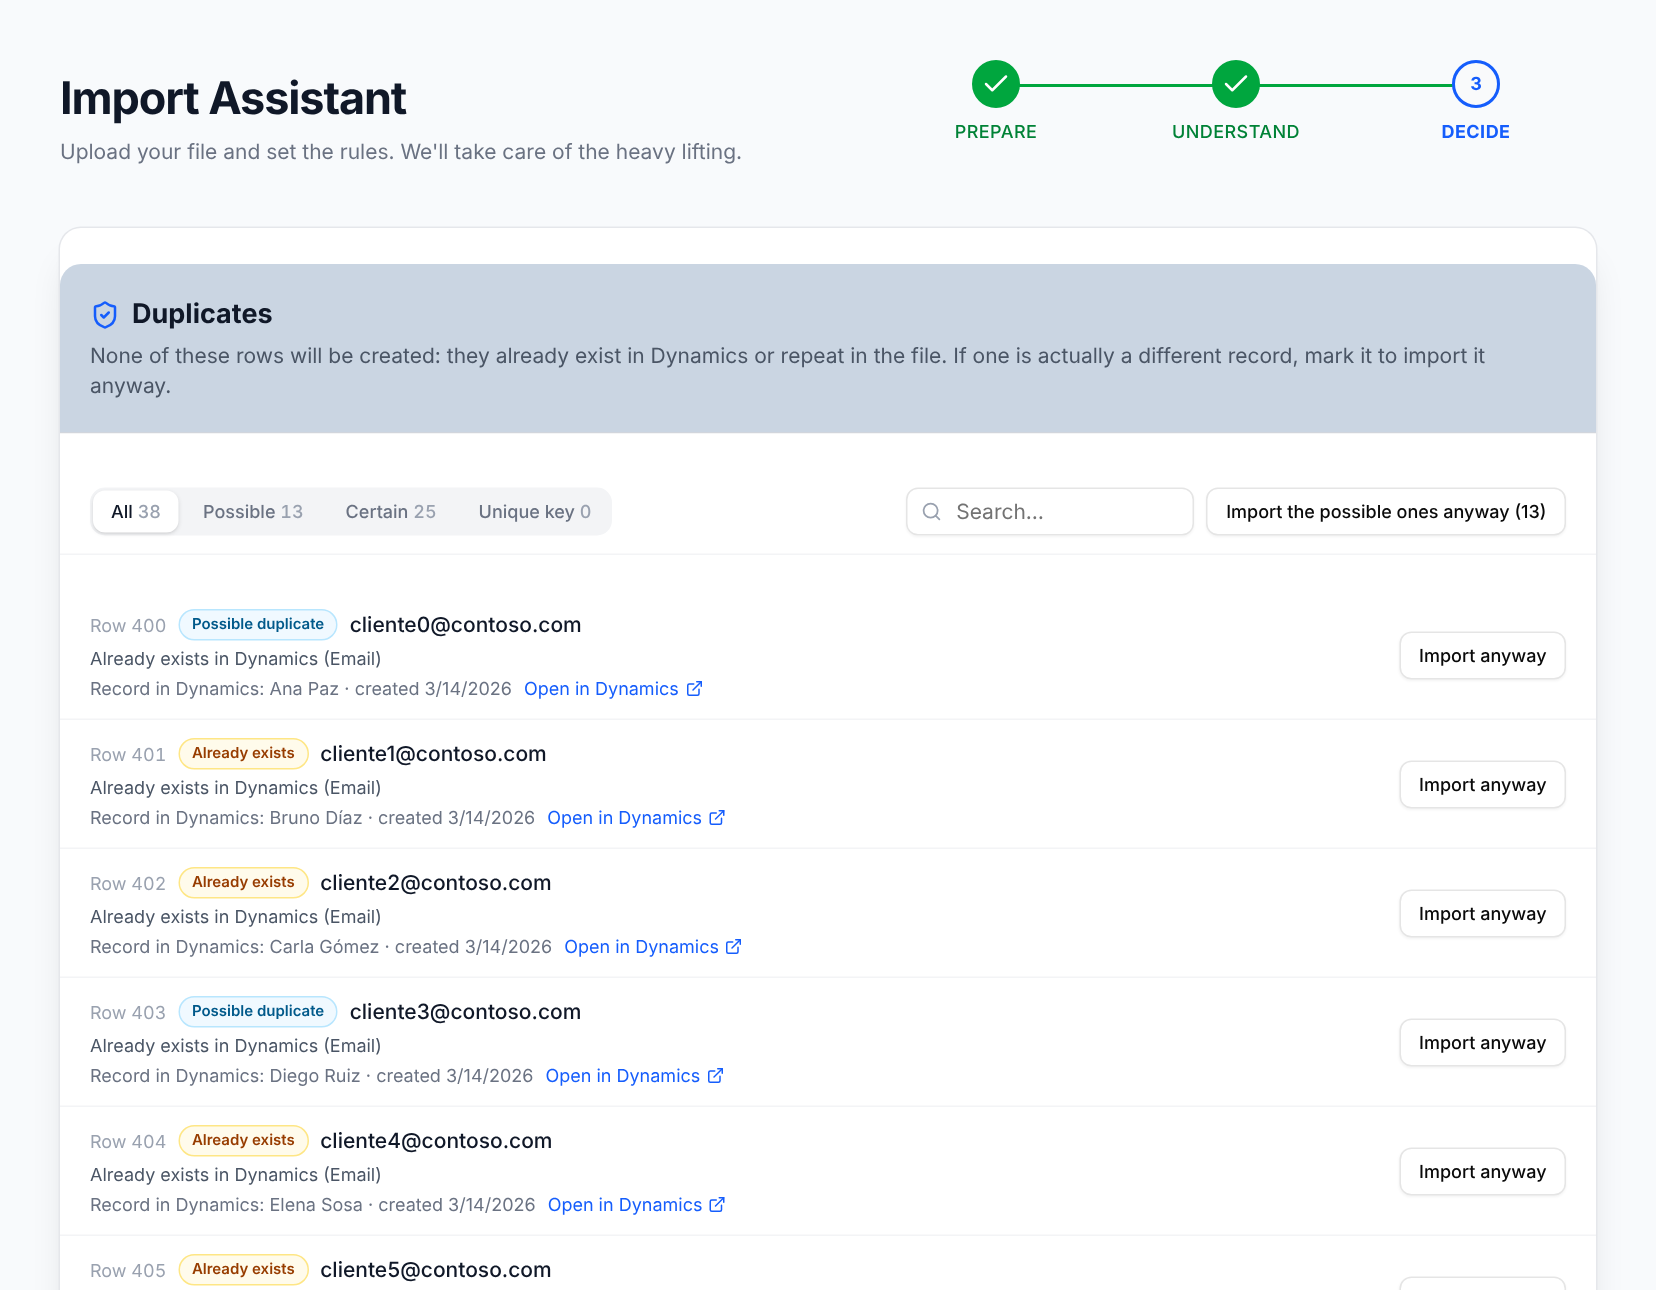Open Bruno Díaz record in Dynamics
The image size is (1656, 1290).
(x=636, y=818)
